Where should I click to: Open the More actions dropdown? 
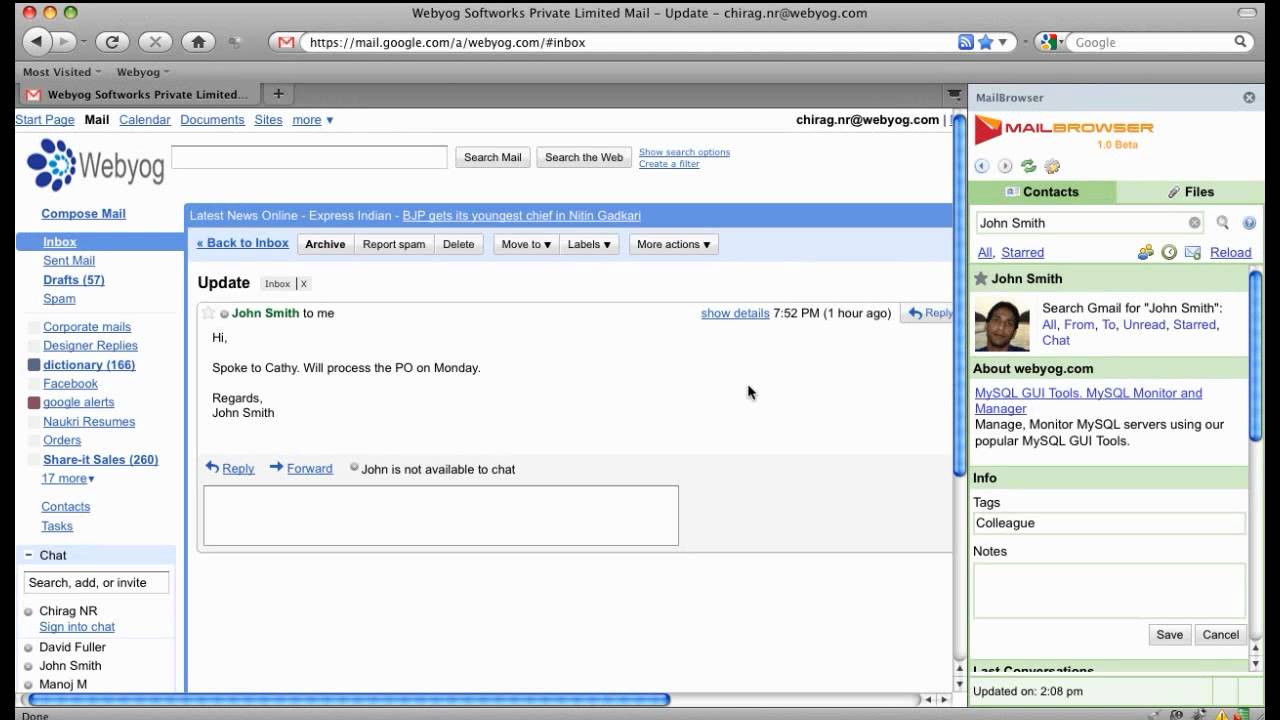pos(673,244)
